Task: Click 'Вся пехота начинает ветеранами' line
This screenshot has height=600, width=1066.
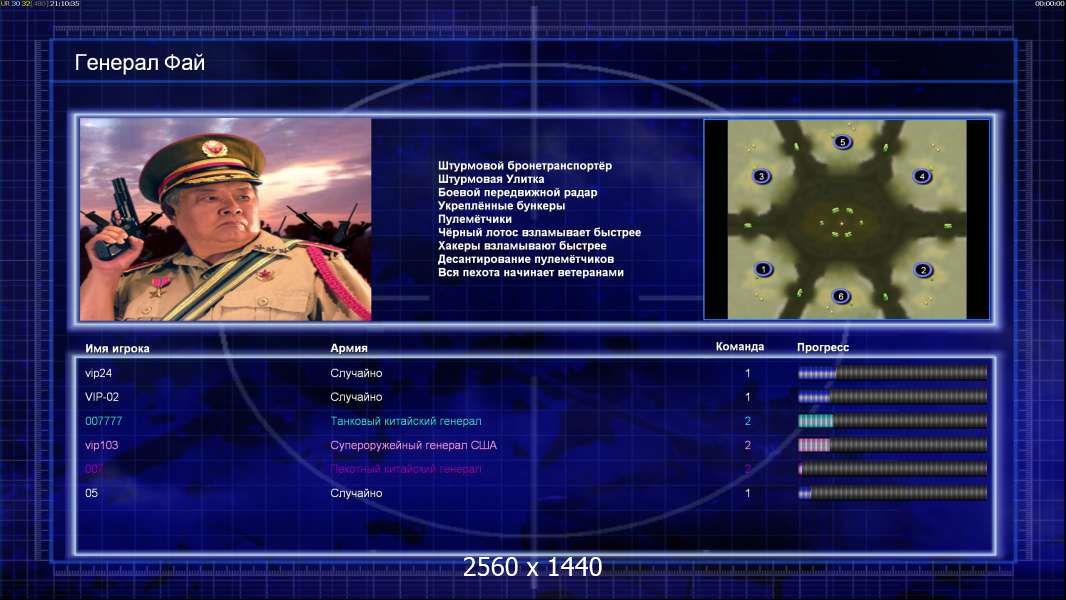Action: tap(530, 272)
